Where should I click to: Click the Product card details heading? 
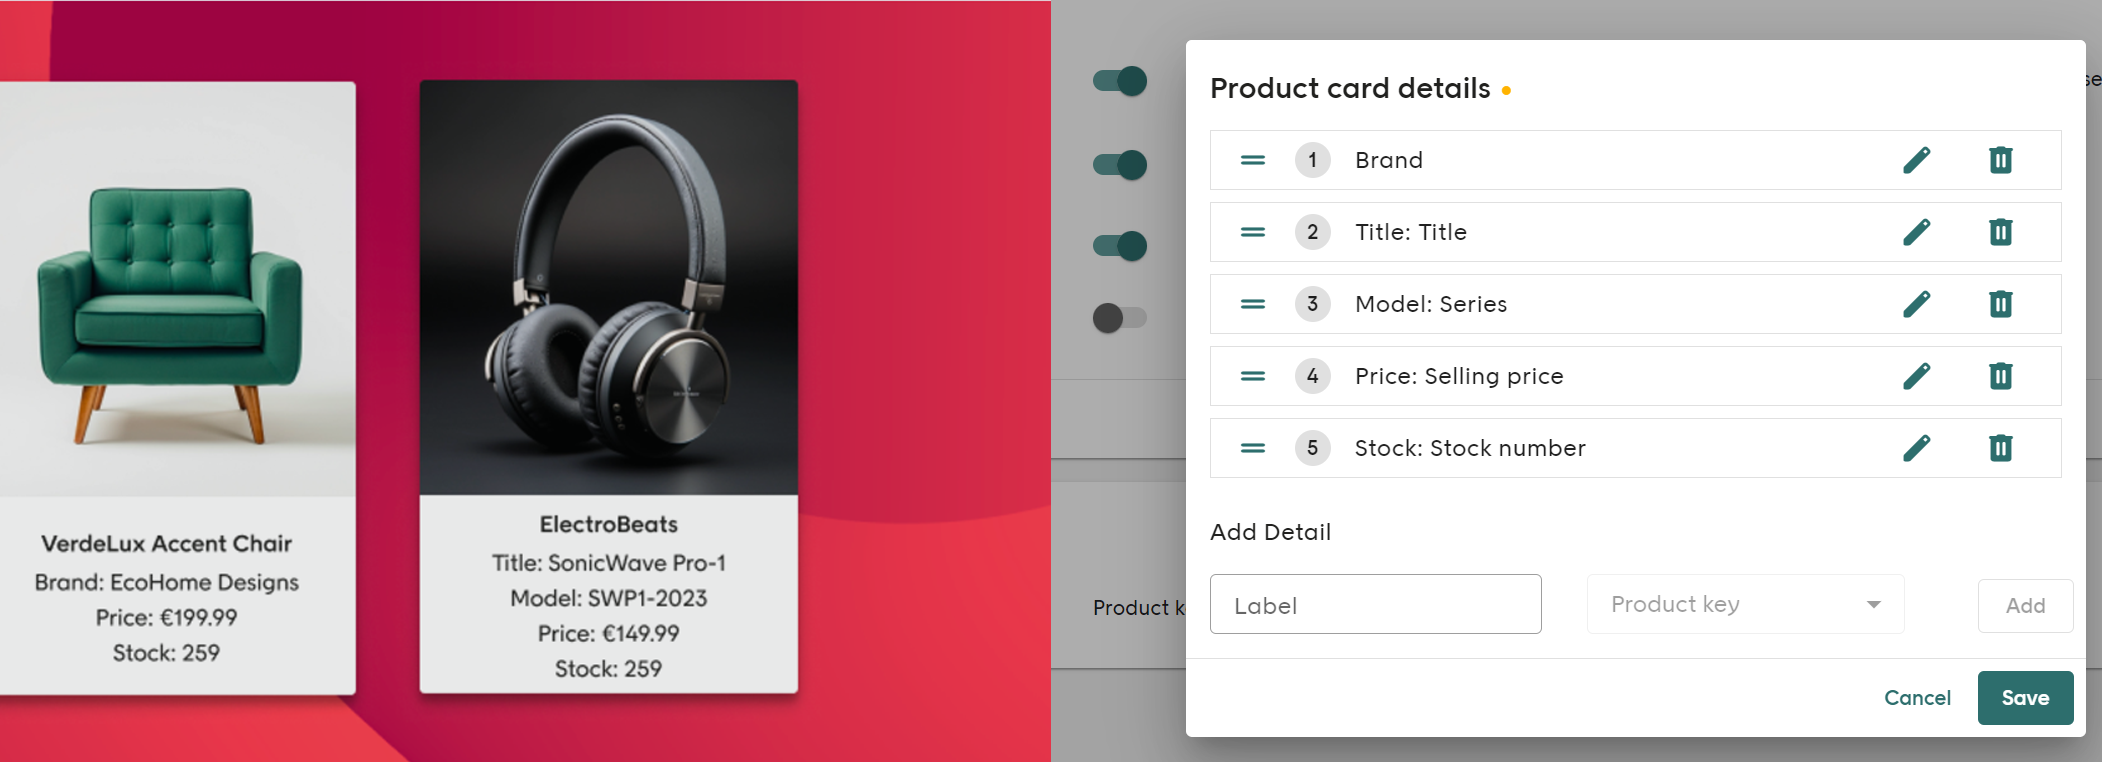[x=1350, y=88]
